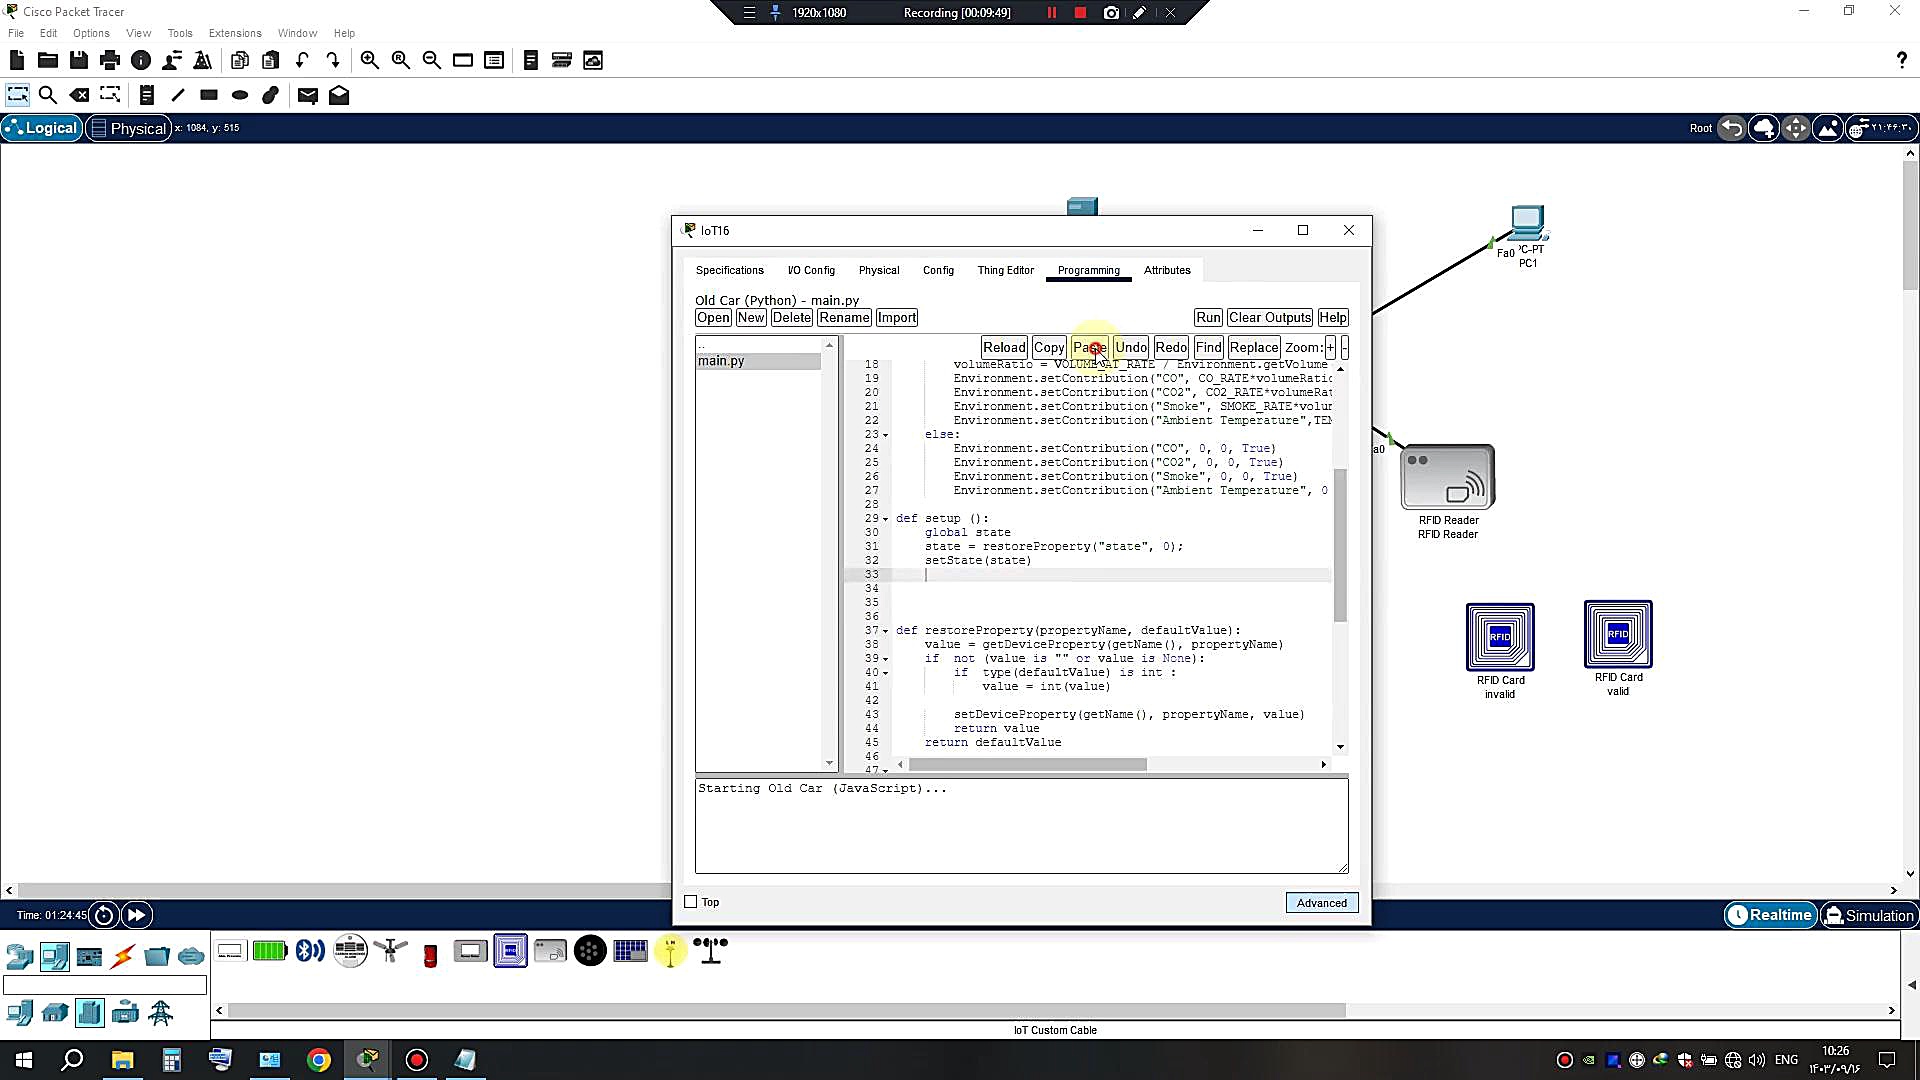Save the project with the floppy disk icon
The image size is (1920, 1080).
point(79,60)
